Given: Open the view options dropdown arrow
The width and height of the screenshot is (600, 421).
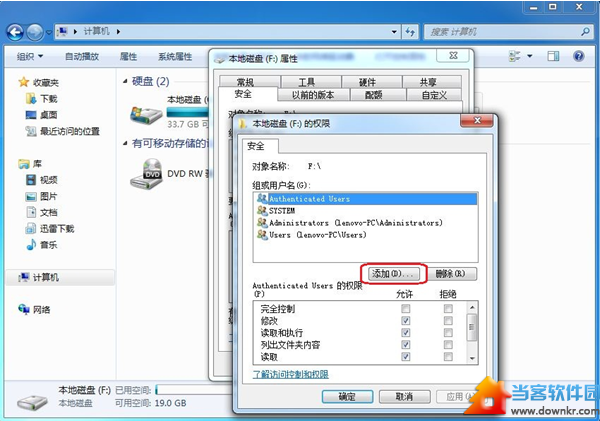Looking at the screenshot, I should 530,56.
